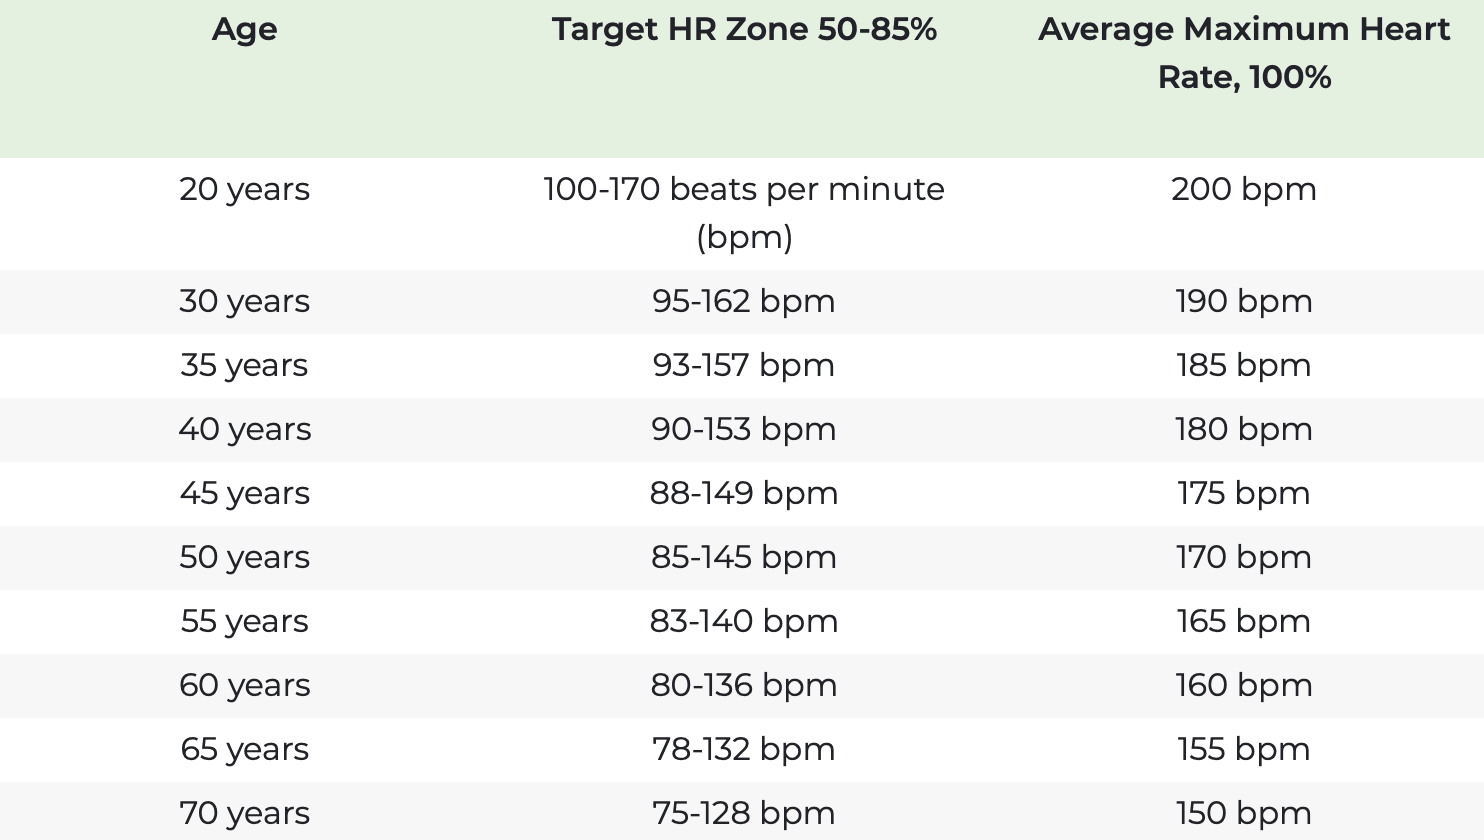The width and height of the screenshot is (1484, 840).
Task: Click the 185 bpm value
Action: click(x=1244, y=365)
